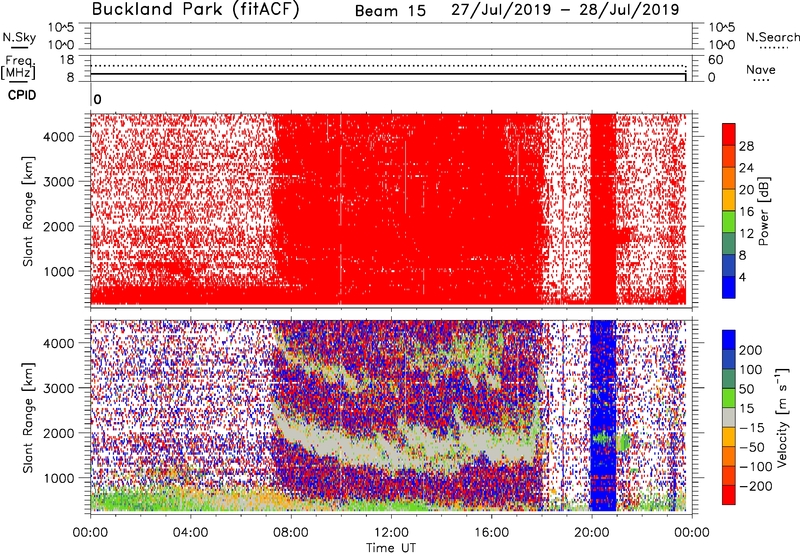Screen dimensions: 800x554
Task: Click the "60" tick on the Nave axis
Action: tap(715, 60)
